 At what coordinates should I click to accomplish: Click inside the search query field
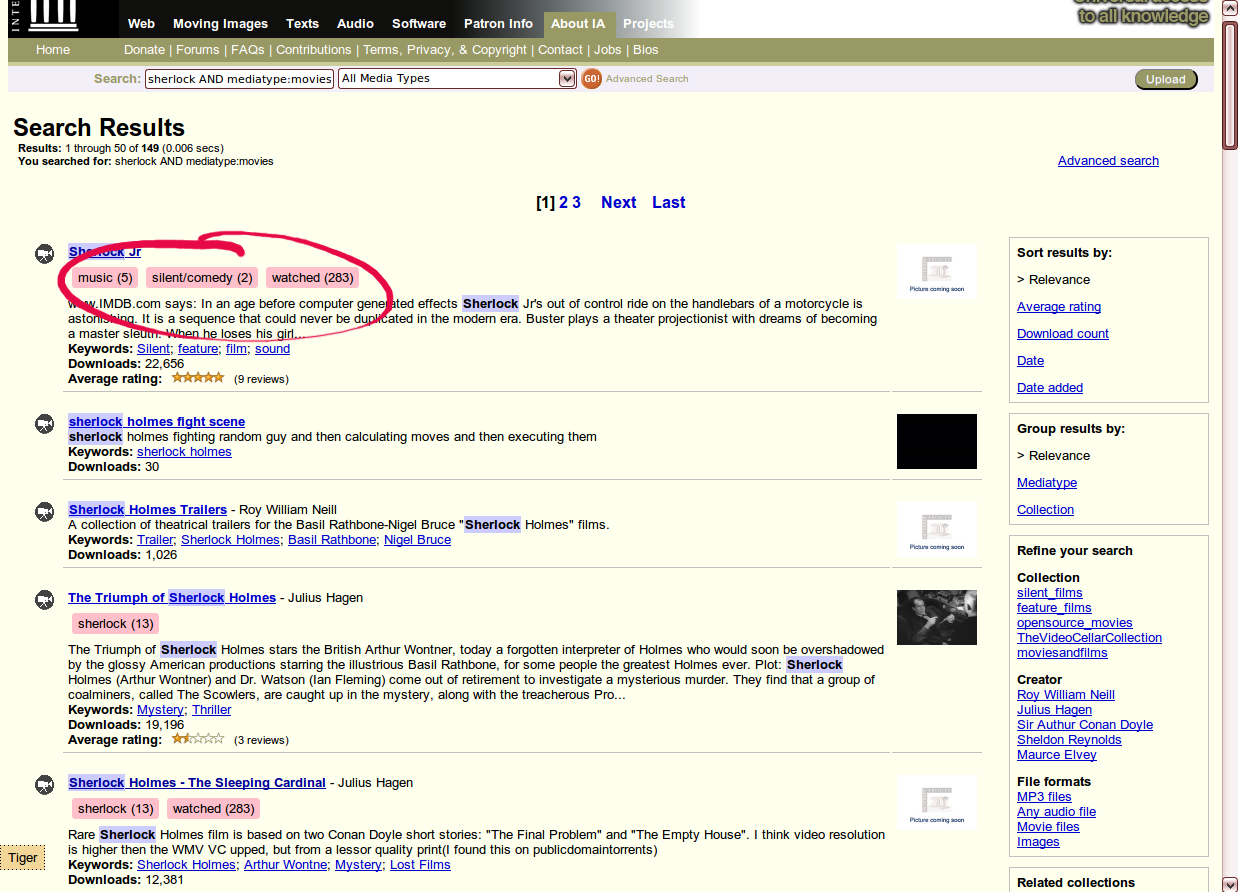(x=238, y=78)
